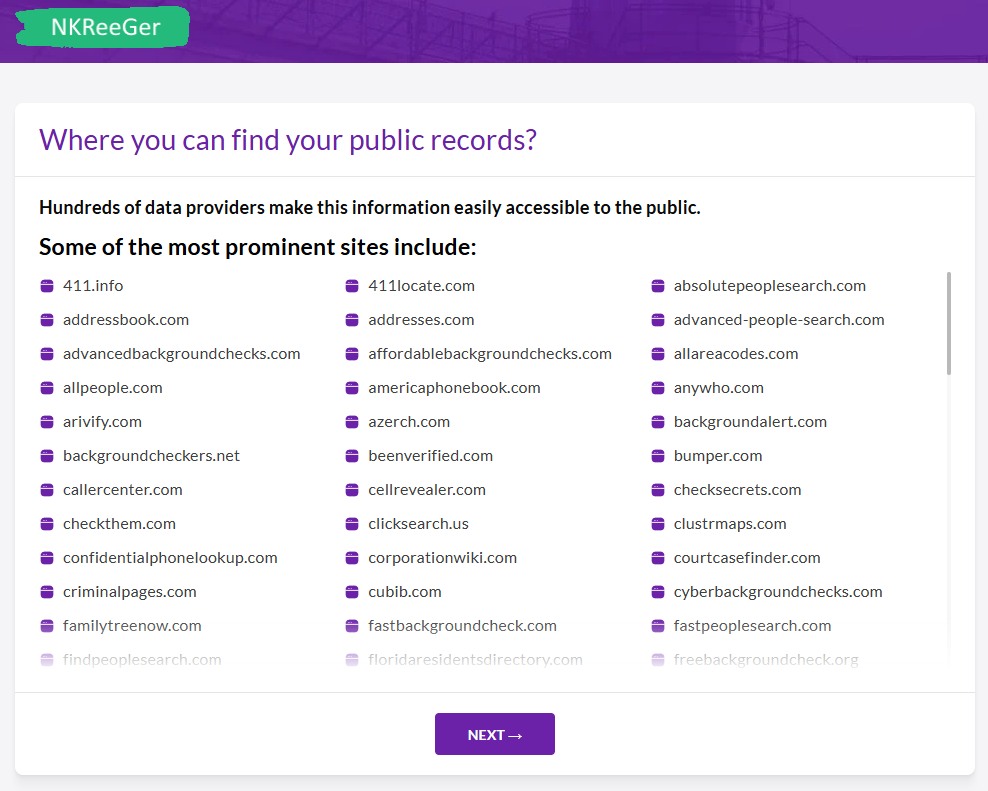Click the 411.info text
Viewport: 988px width, 791px height.
point(93,286)
